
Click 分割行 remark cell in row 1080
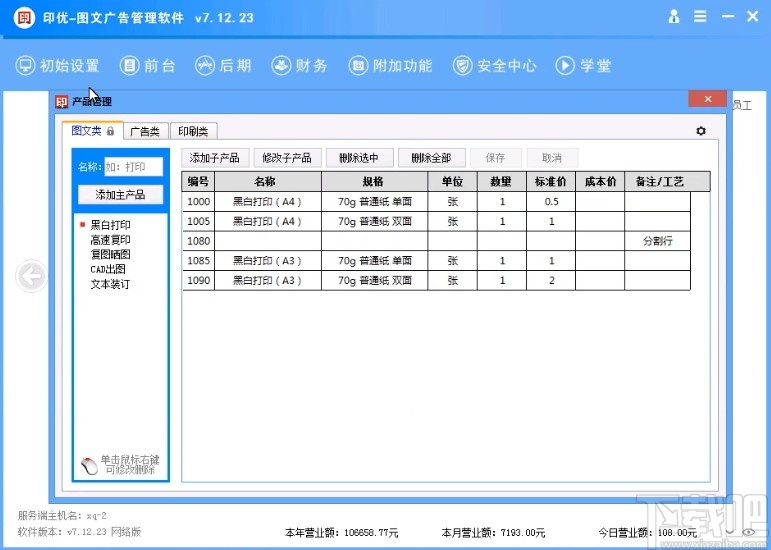[658, 241]
